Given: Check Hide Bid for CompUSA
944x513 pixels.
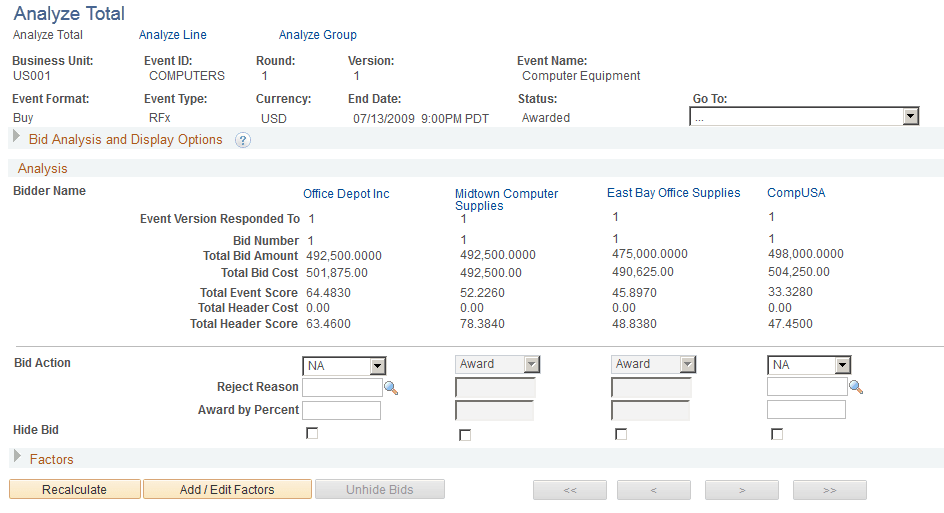Looking at the screenshot, I should (777, 434).
